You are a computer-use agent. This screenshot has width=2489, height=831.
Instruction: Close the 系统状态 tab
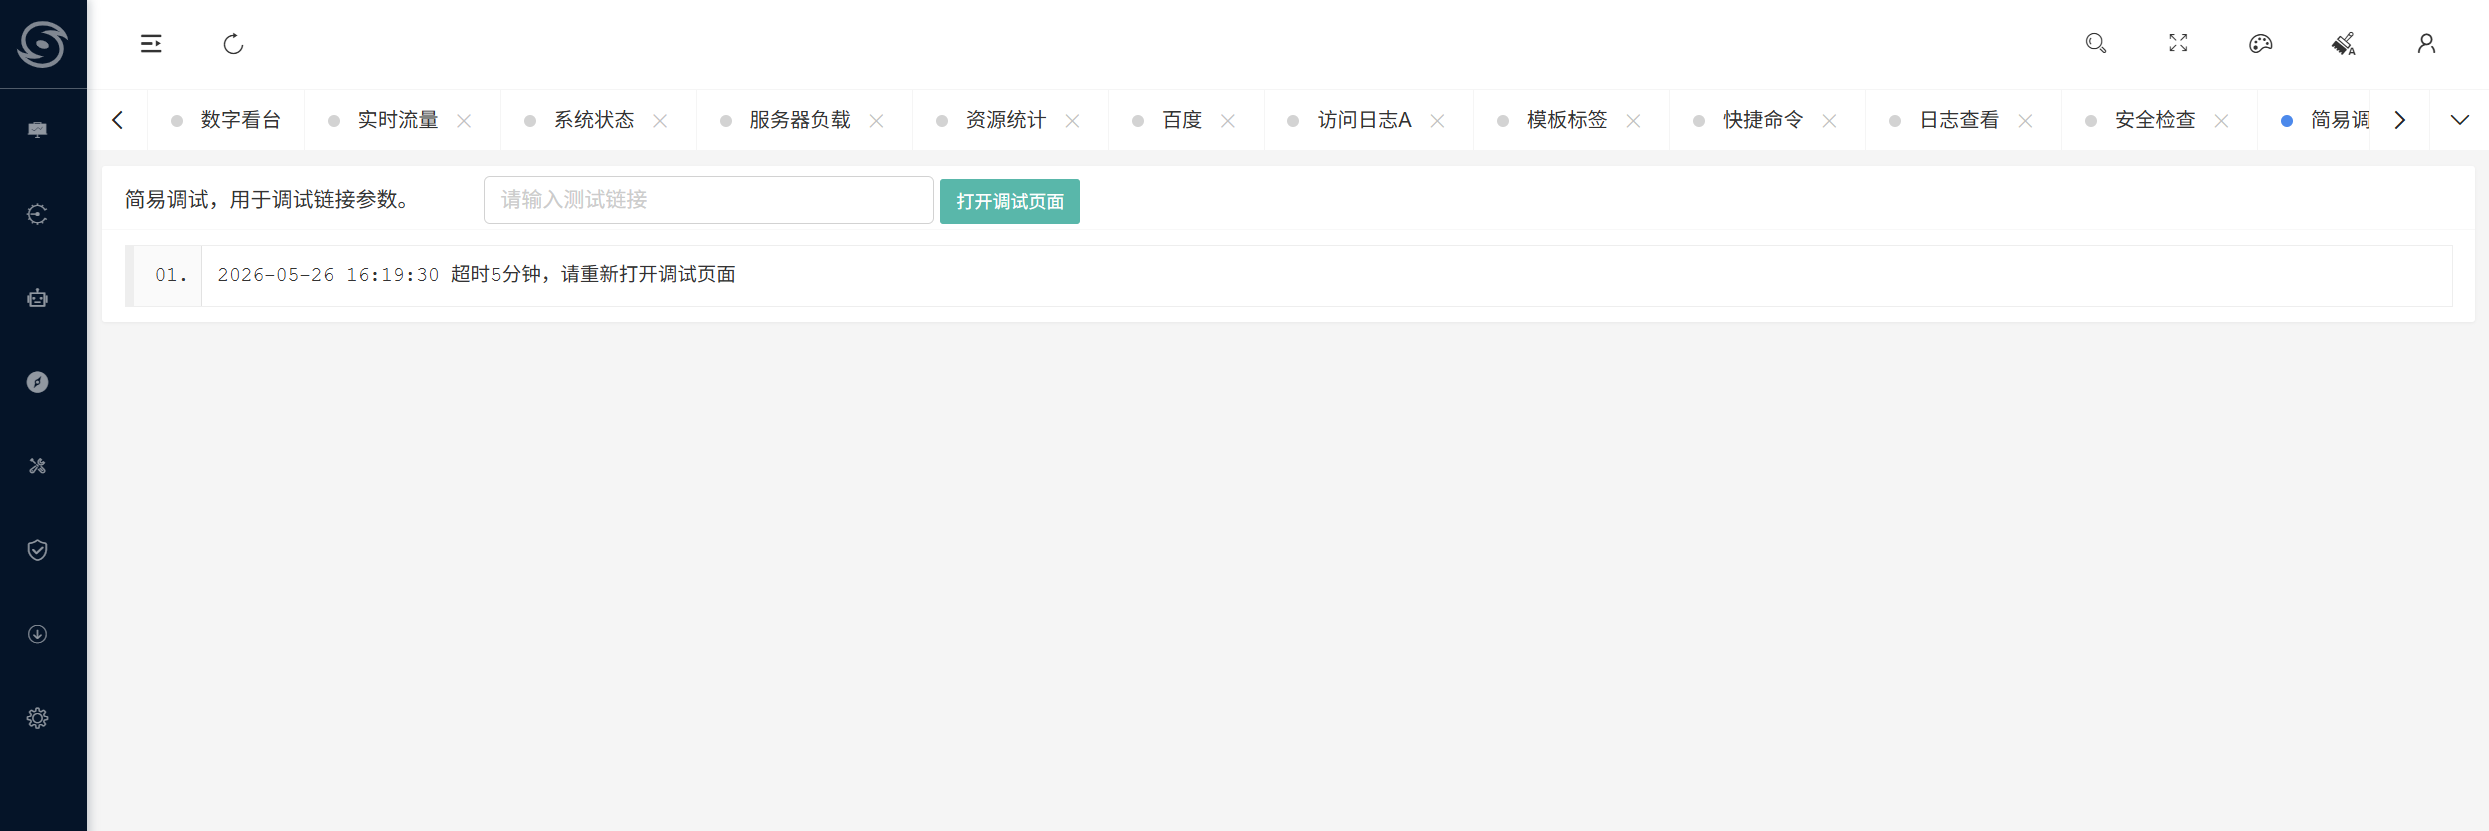click(x=660, y=121)
